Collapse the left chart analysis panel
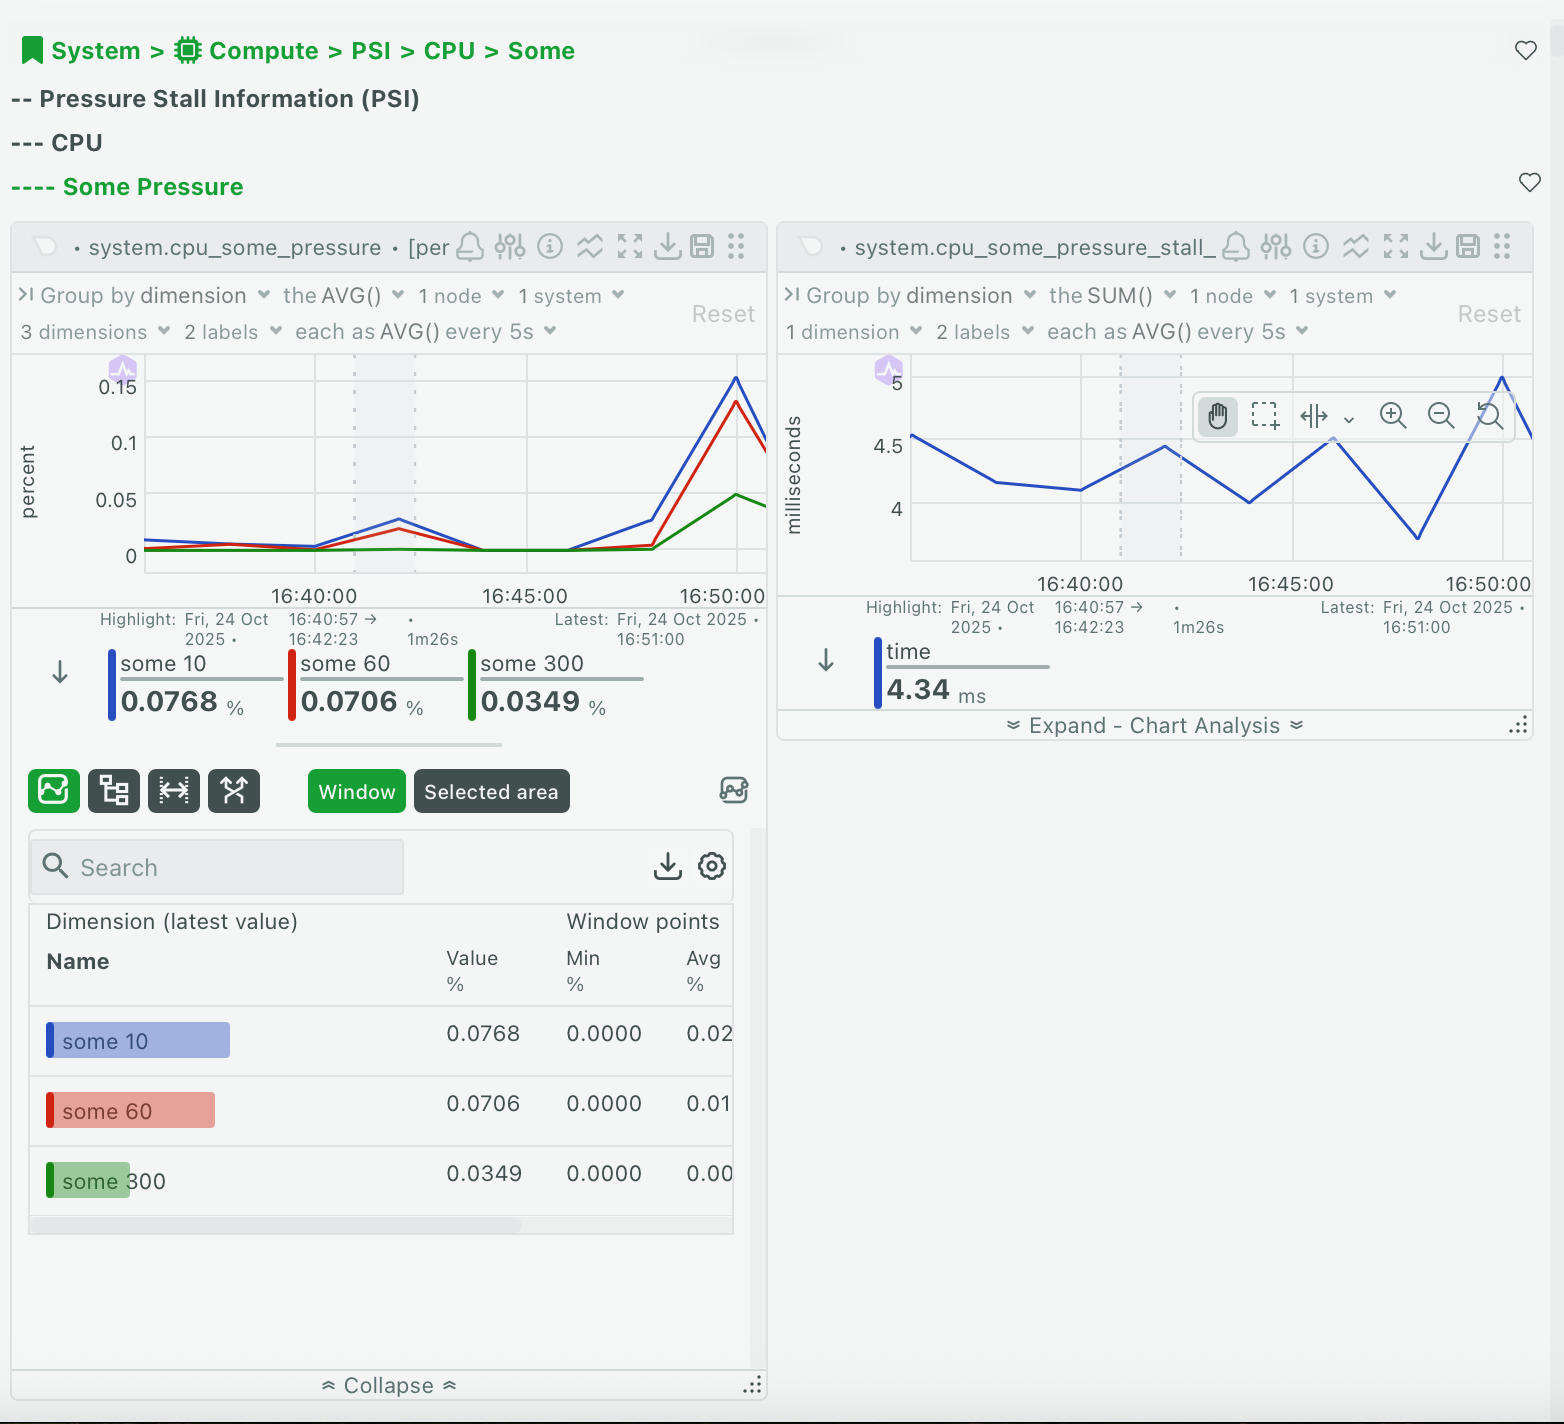The width and height of the screenshot is (1564, 1424). pos(389,1385)
